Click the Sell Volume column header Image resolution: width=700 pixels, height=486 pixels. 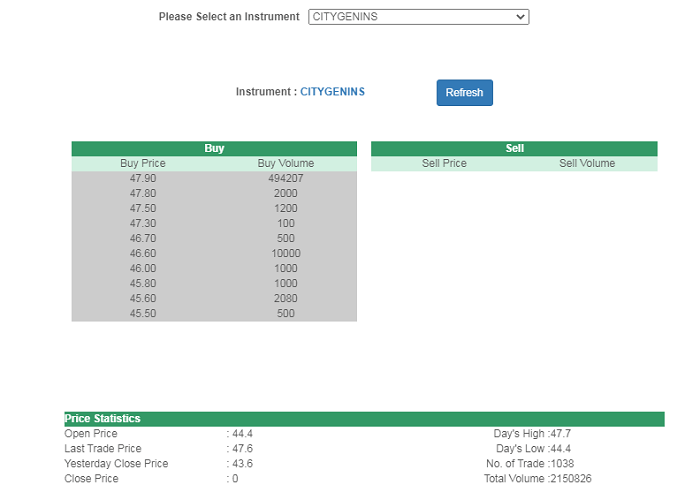[x=587, y=163]
